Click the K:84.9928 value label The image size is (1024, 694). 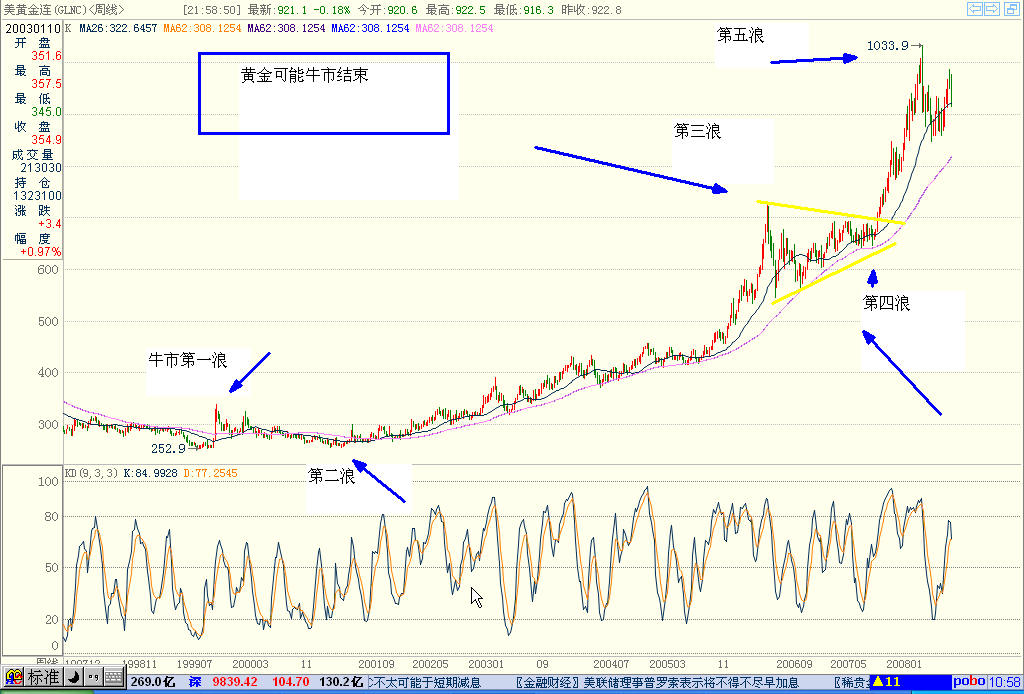click(150, 473)
